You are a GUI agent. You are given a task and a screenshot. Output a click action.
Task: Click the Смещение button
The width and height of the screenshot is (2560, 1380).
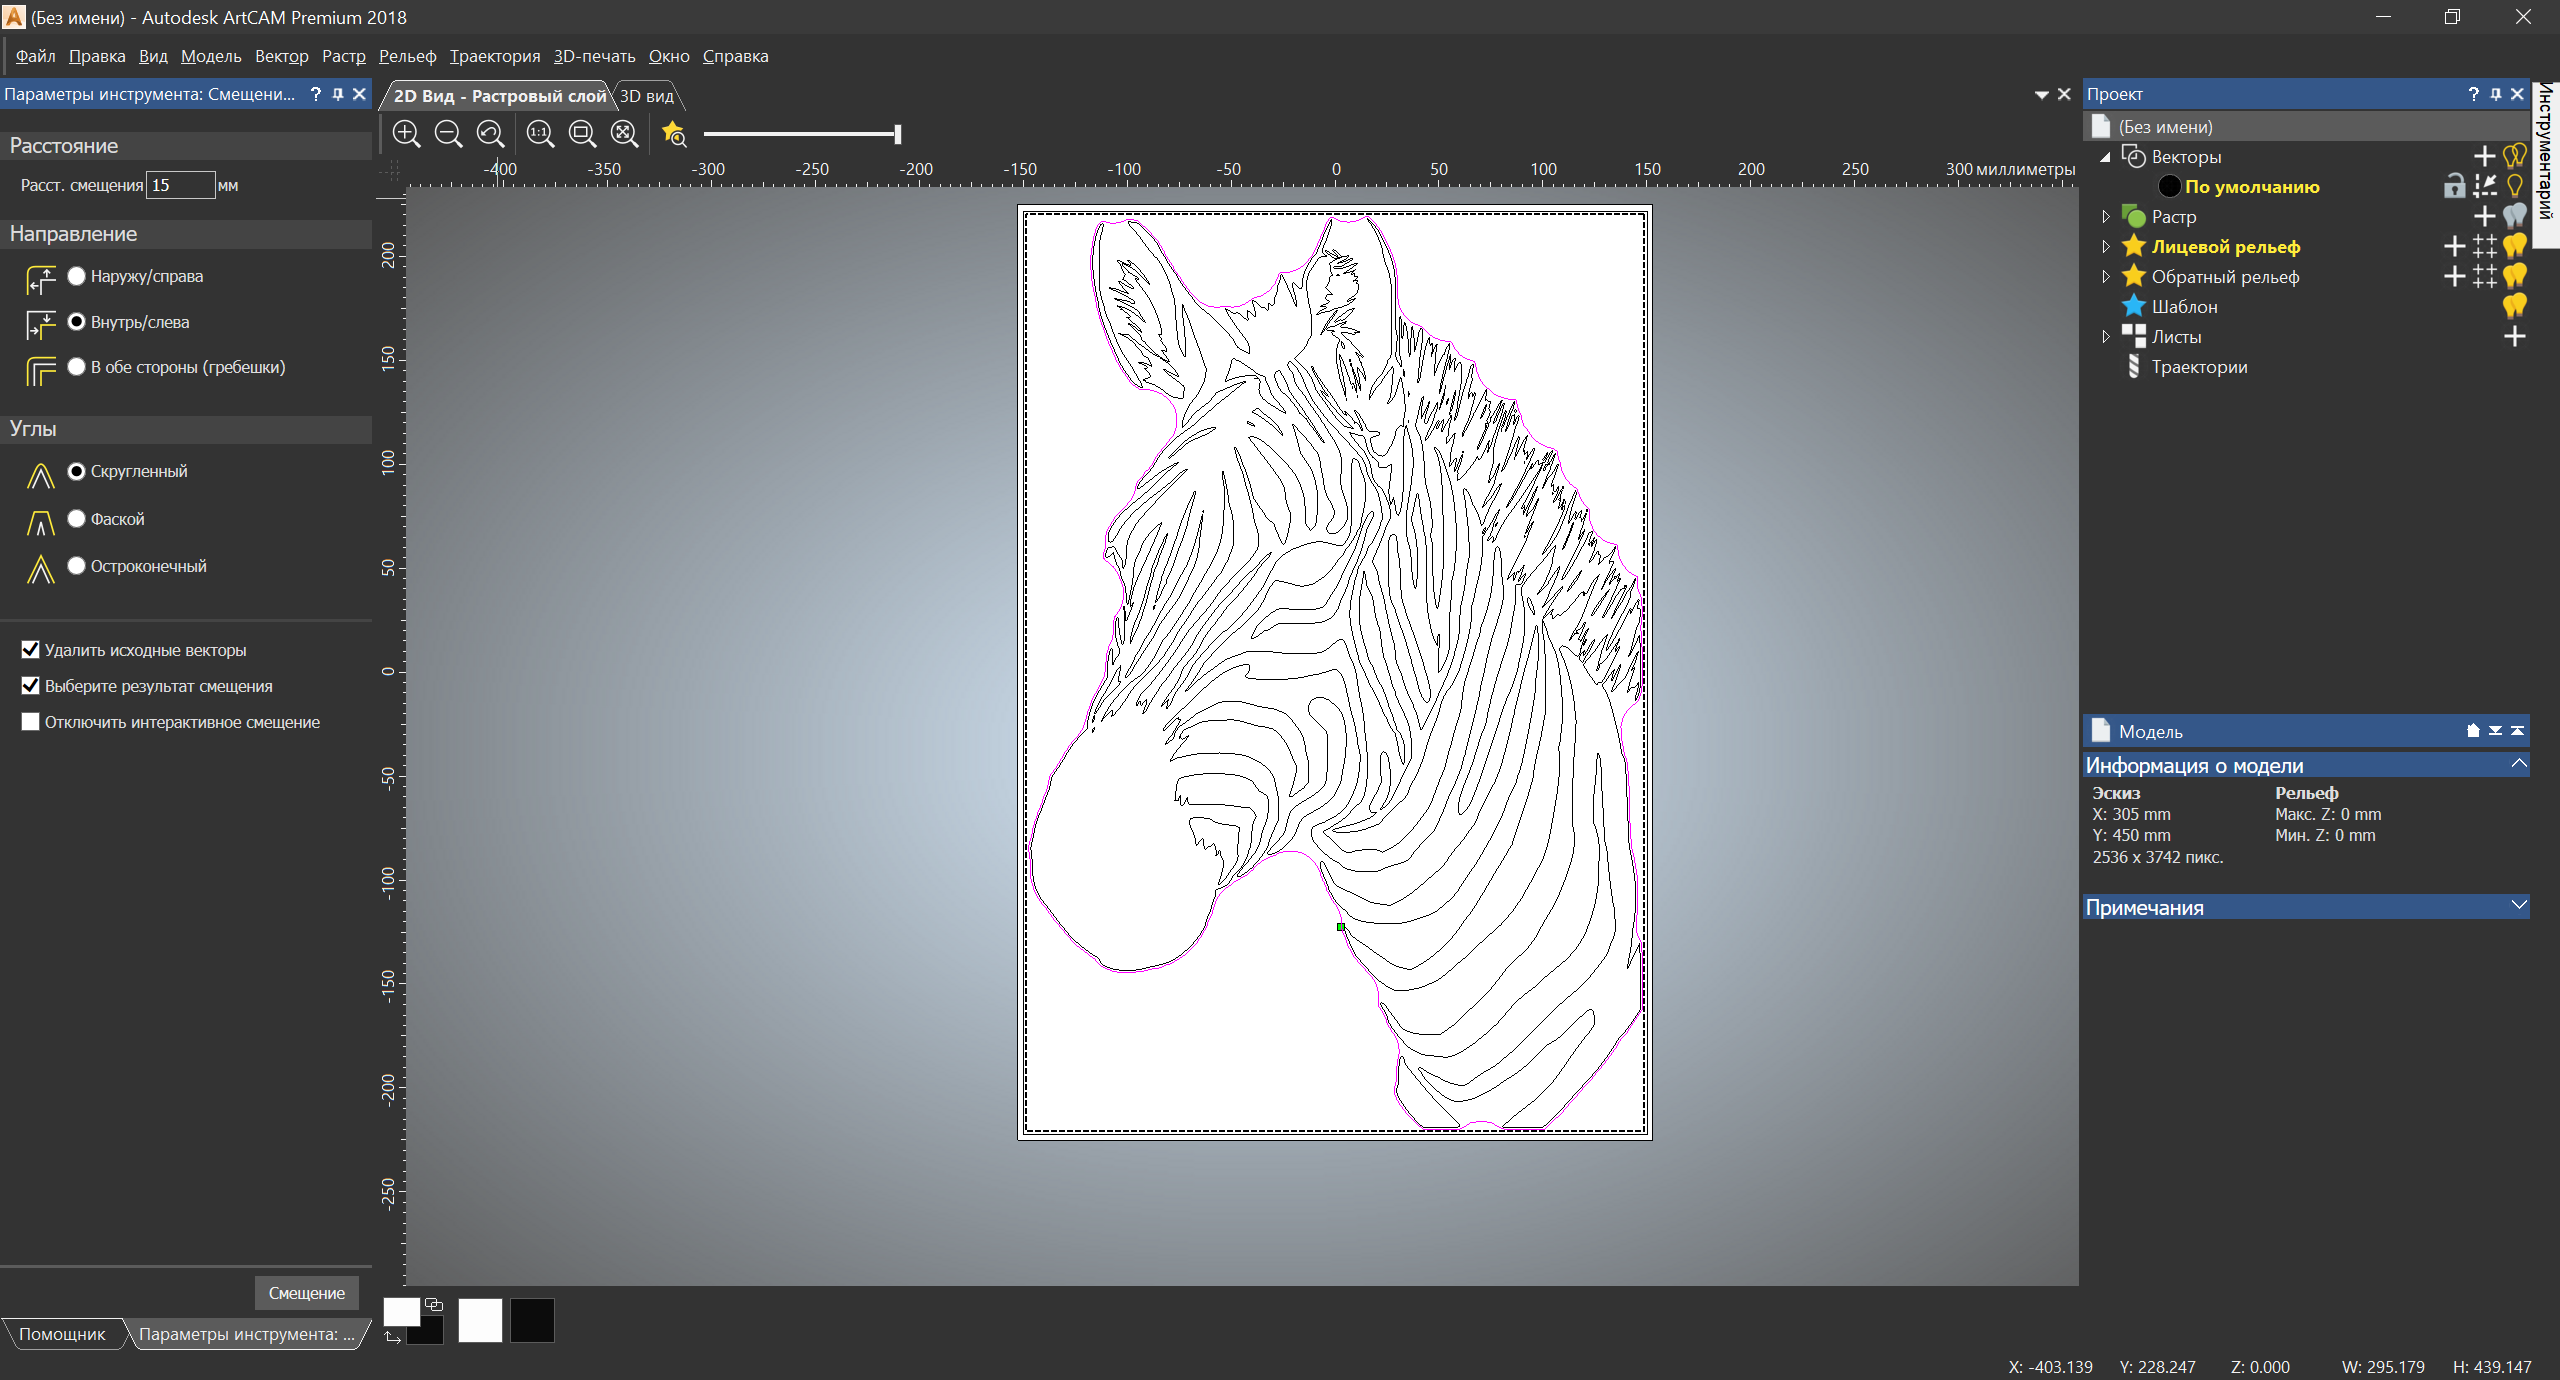point(306,1293)
